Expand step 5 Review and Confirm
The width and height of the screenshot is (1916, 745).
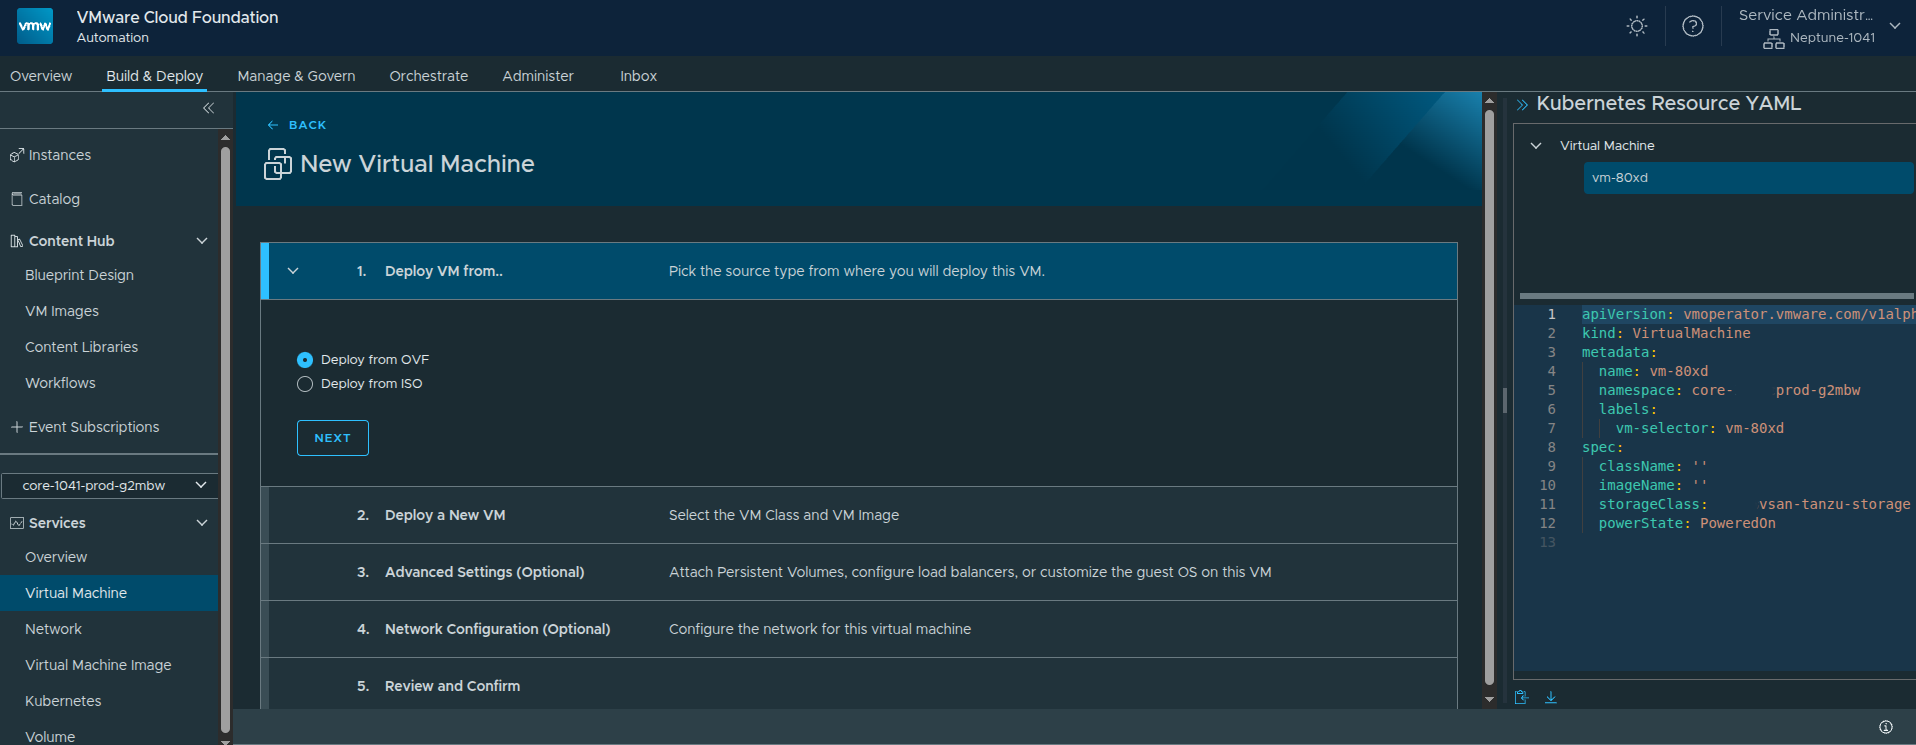(859, 686)
